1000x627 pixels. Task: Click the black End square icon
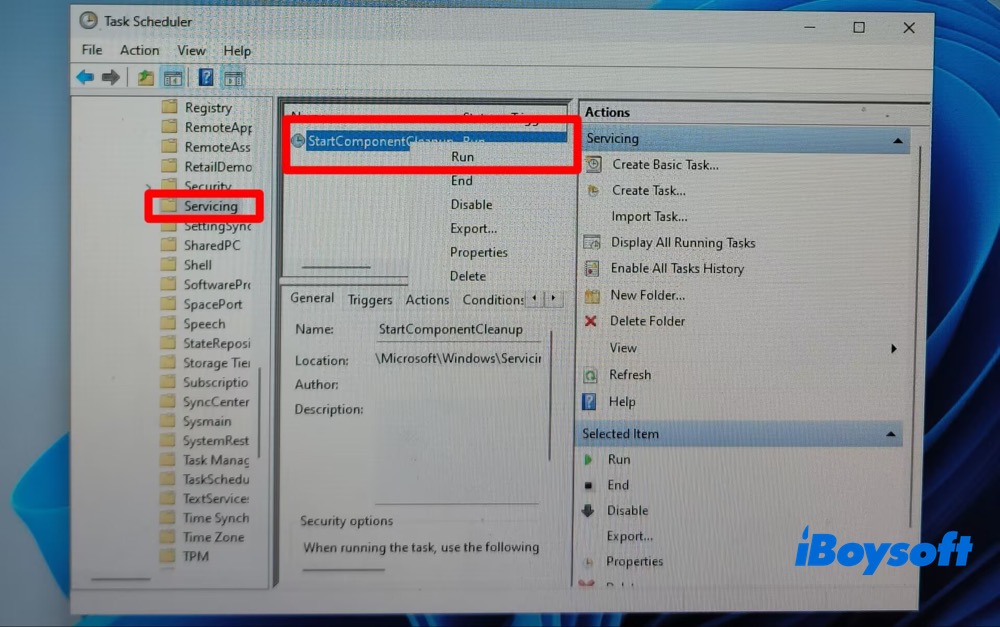tap(588, 485)
